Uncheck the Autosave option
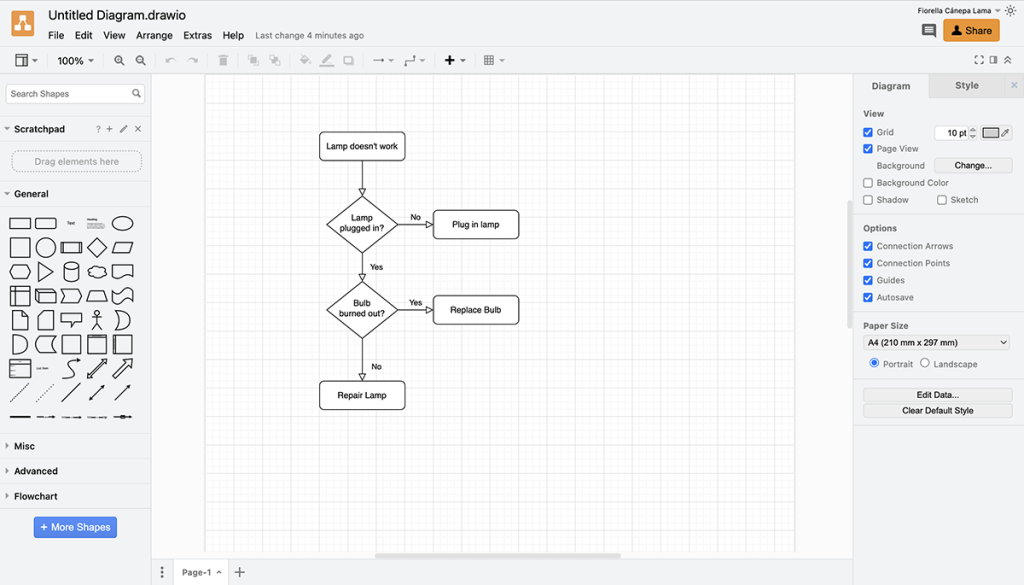 tap(868, 297)
